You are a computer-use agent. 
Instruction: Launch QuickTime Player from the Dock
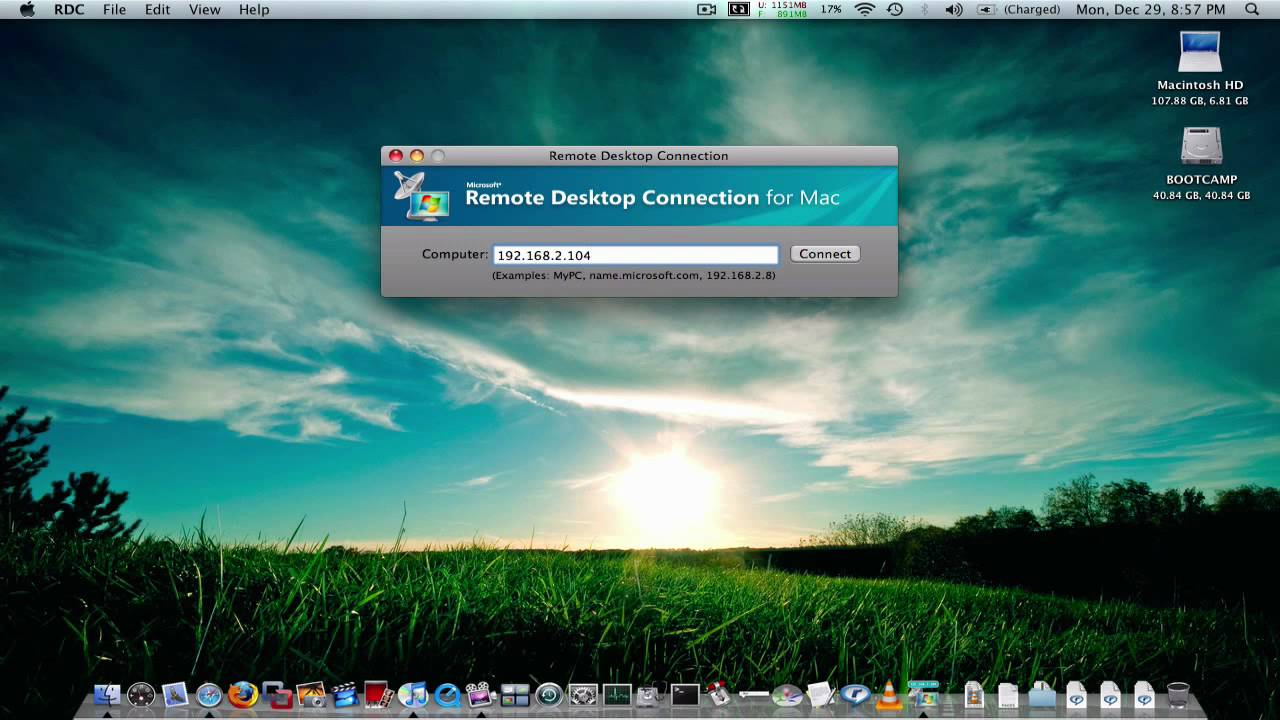point(447,694)
